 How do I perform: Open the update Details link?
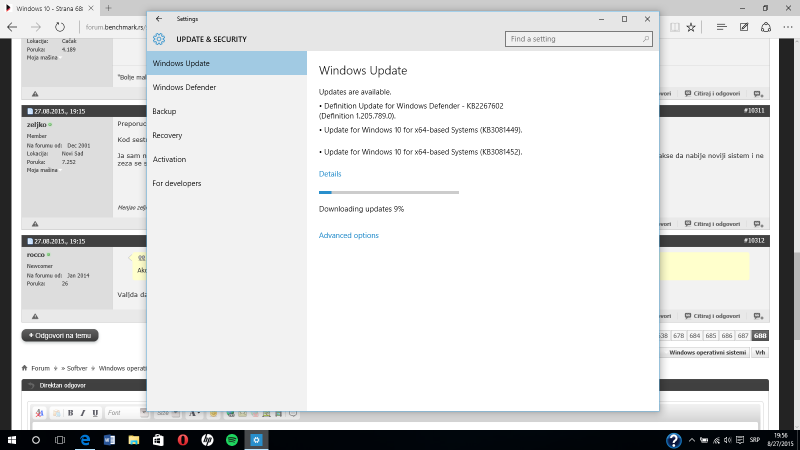[330, 174]
